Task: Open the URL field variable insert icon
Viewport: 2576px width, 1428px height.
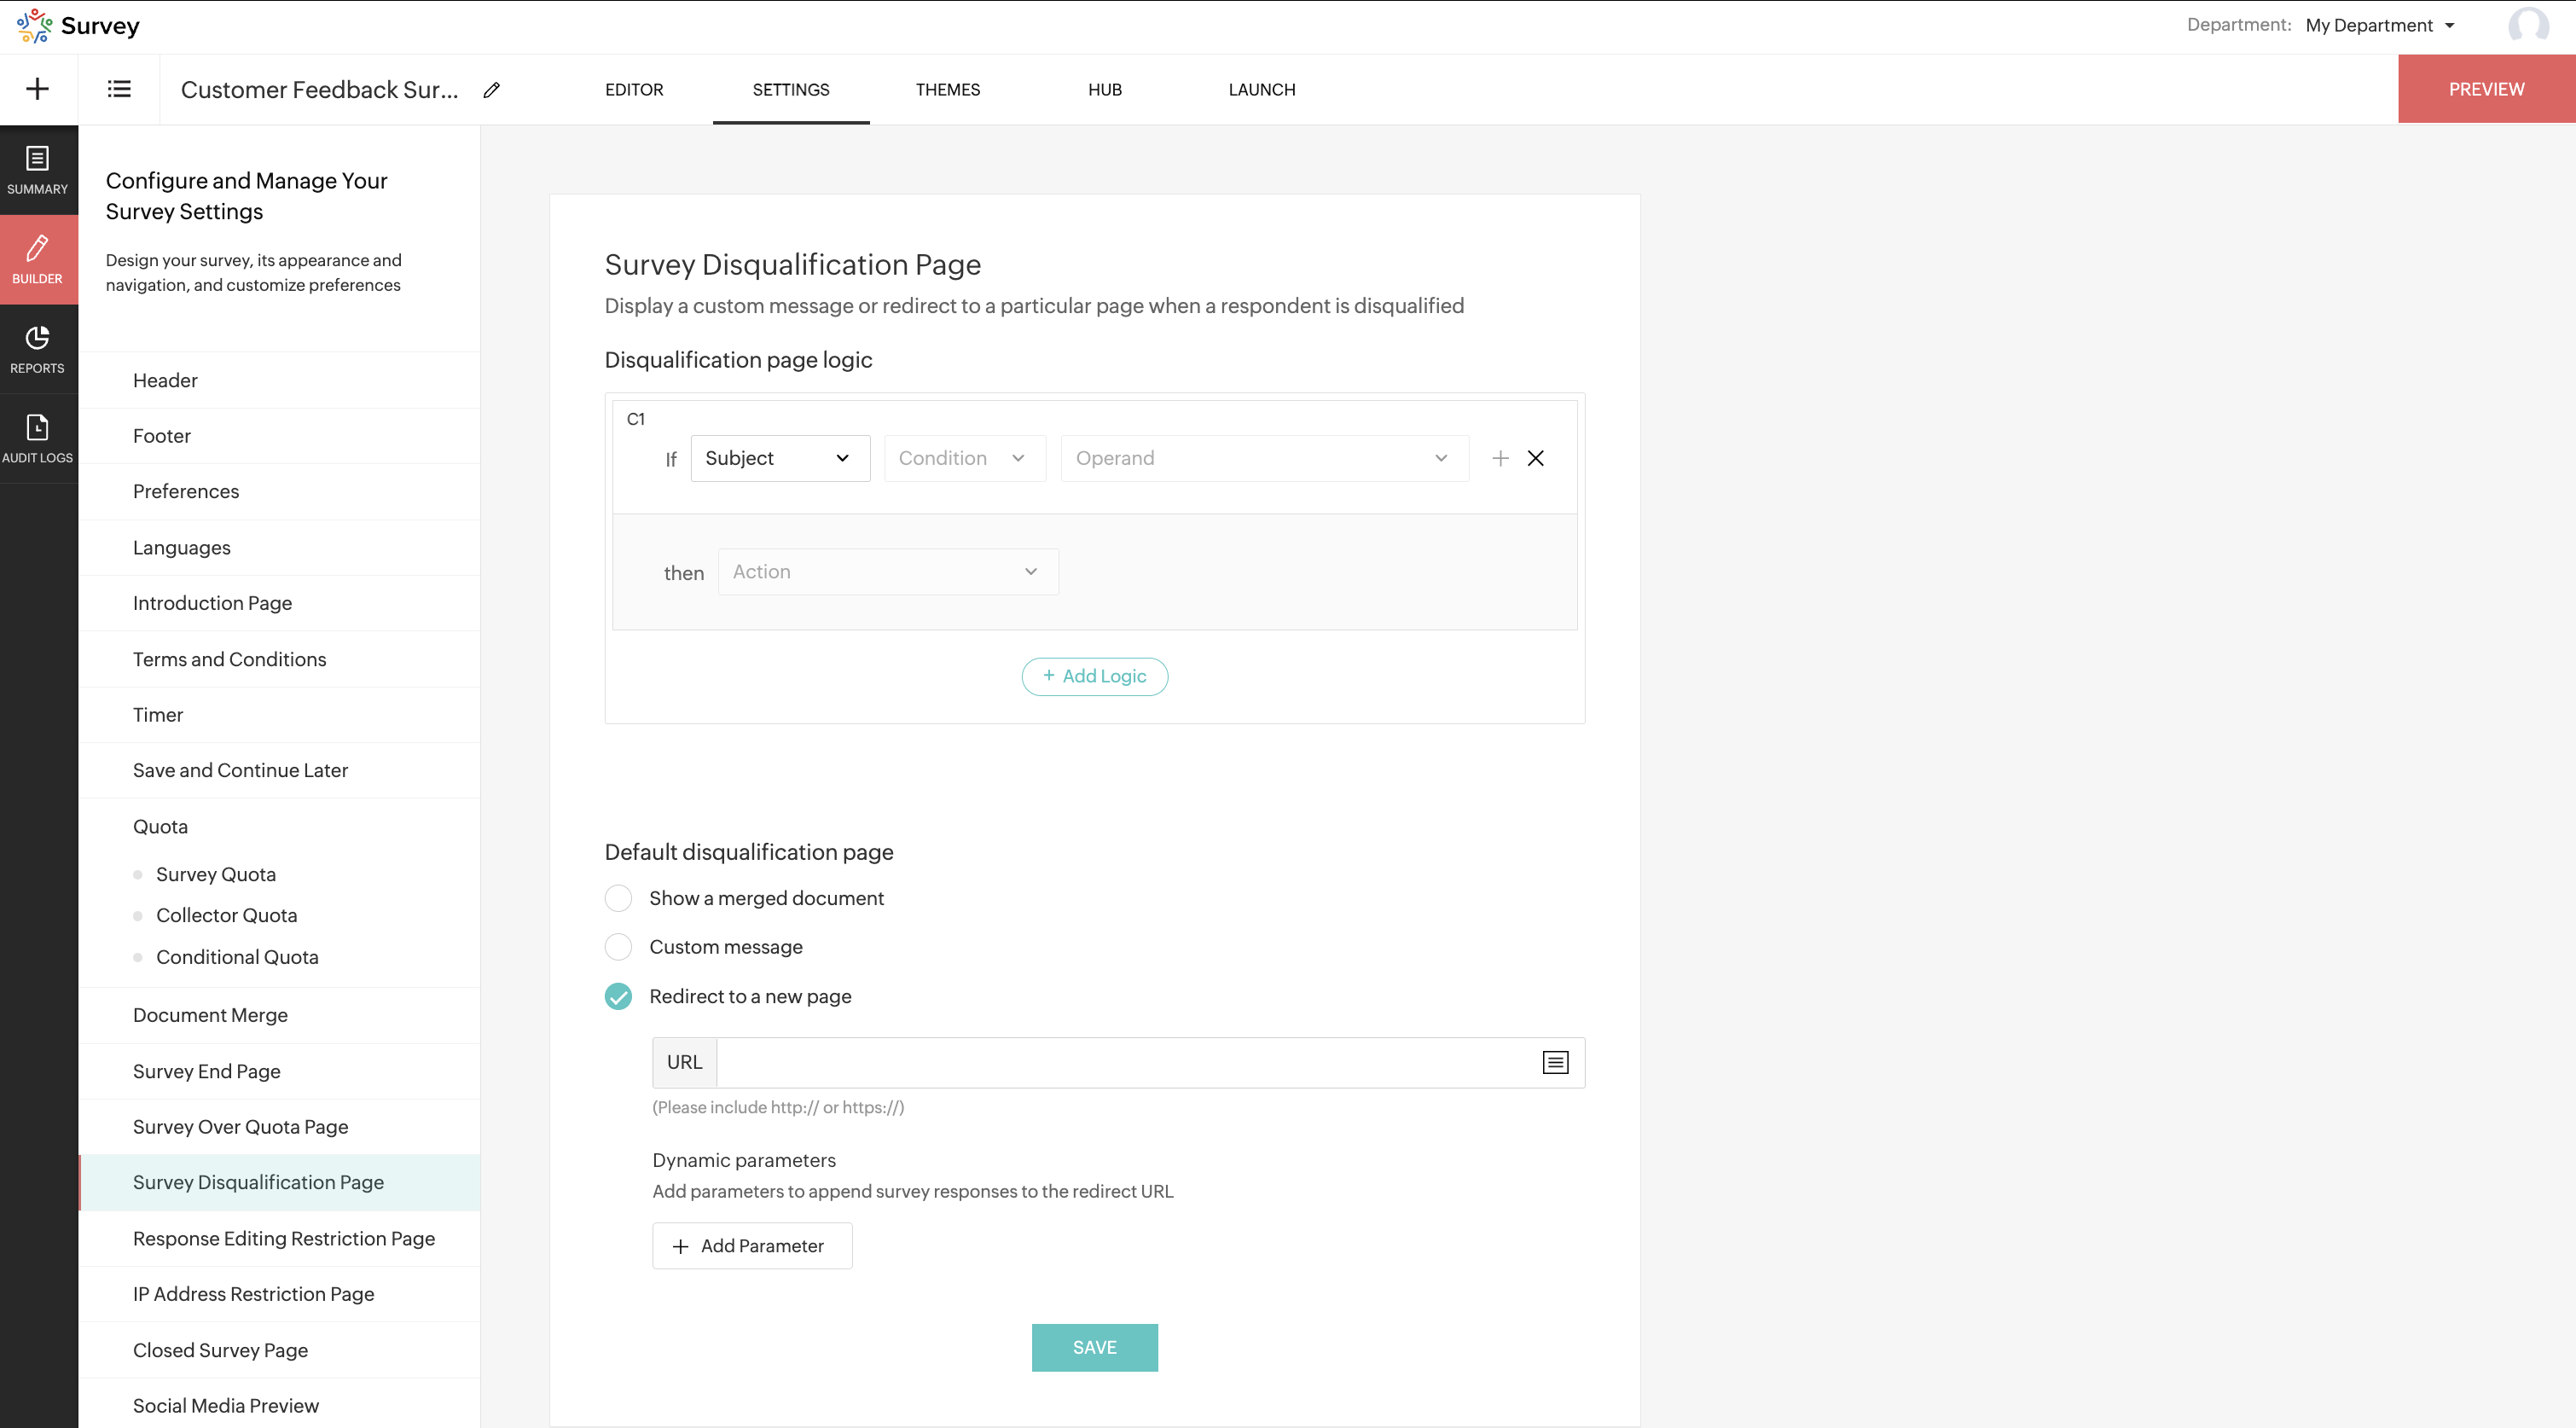Action: tap(1555, 1062)
